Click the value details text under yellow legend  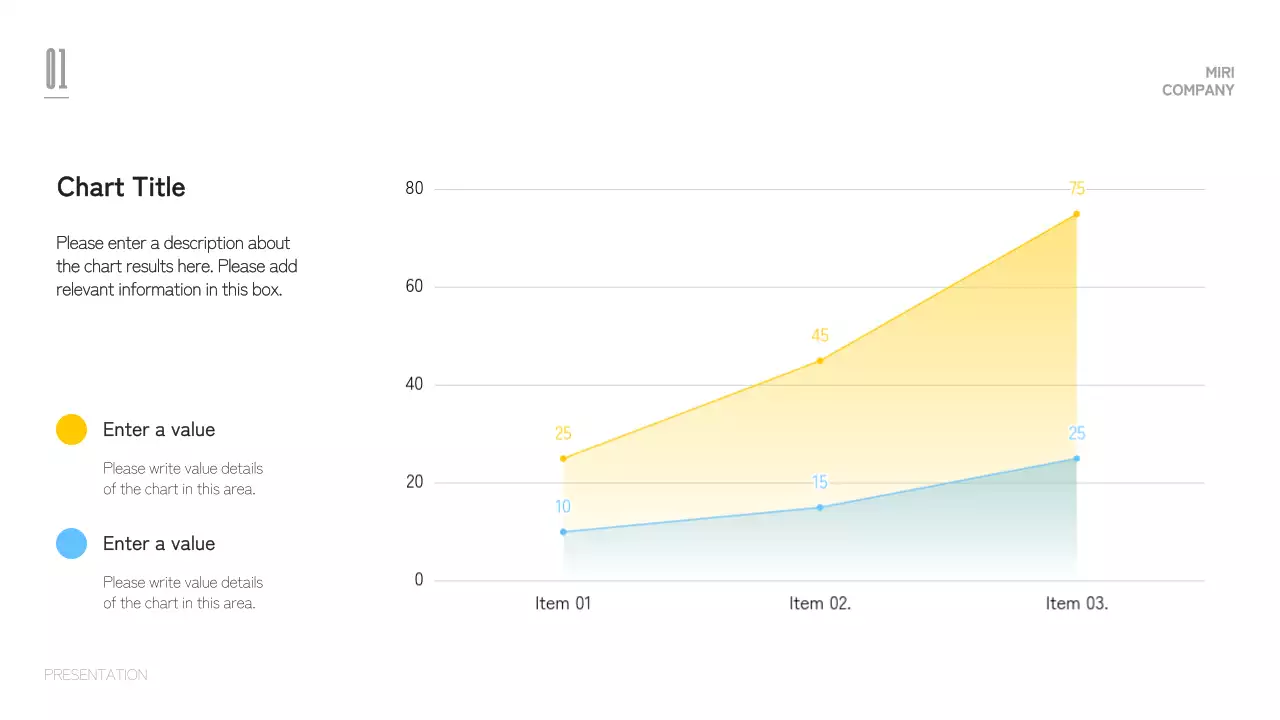pyautogui.click(x=183, y=478)
